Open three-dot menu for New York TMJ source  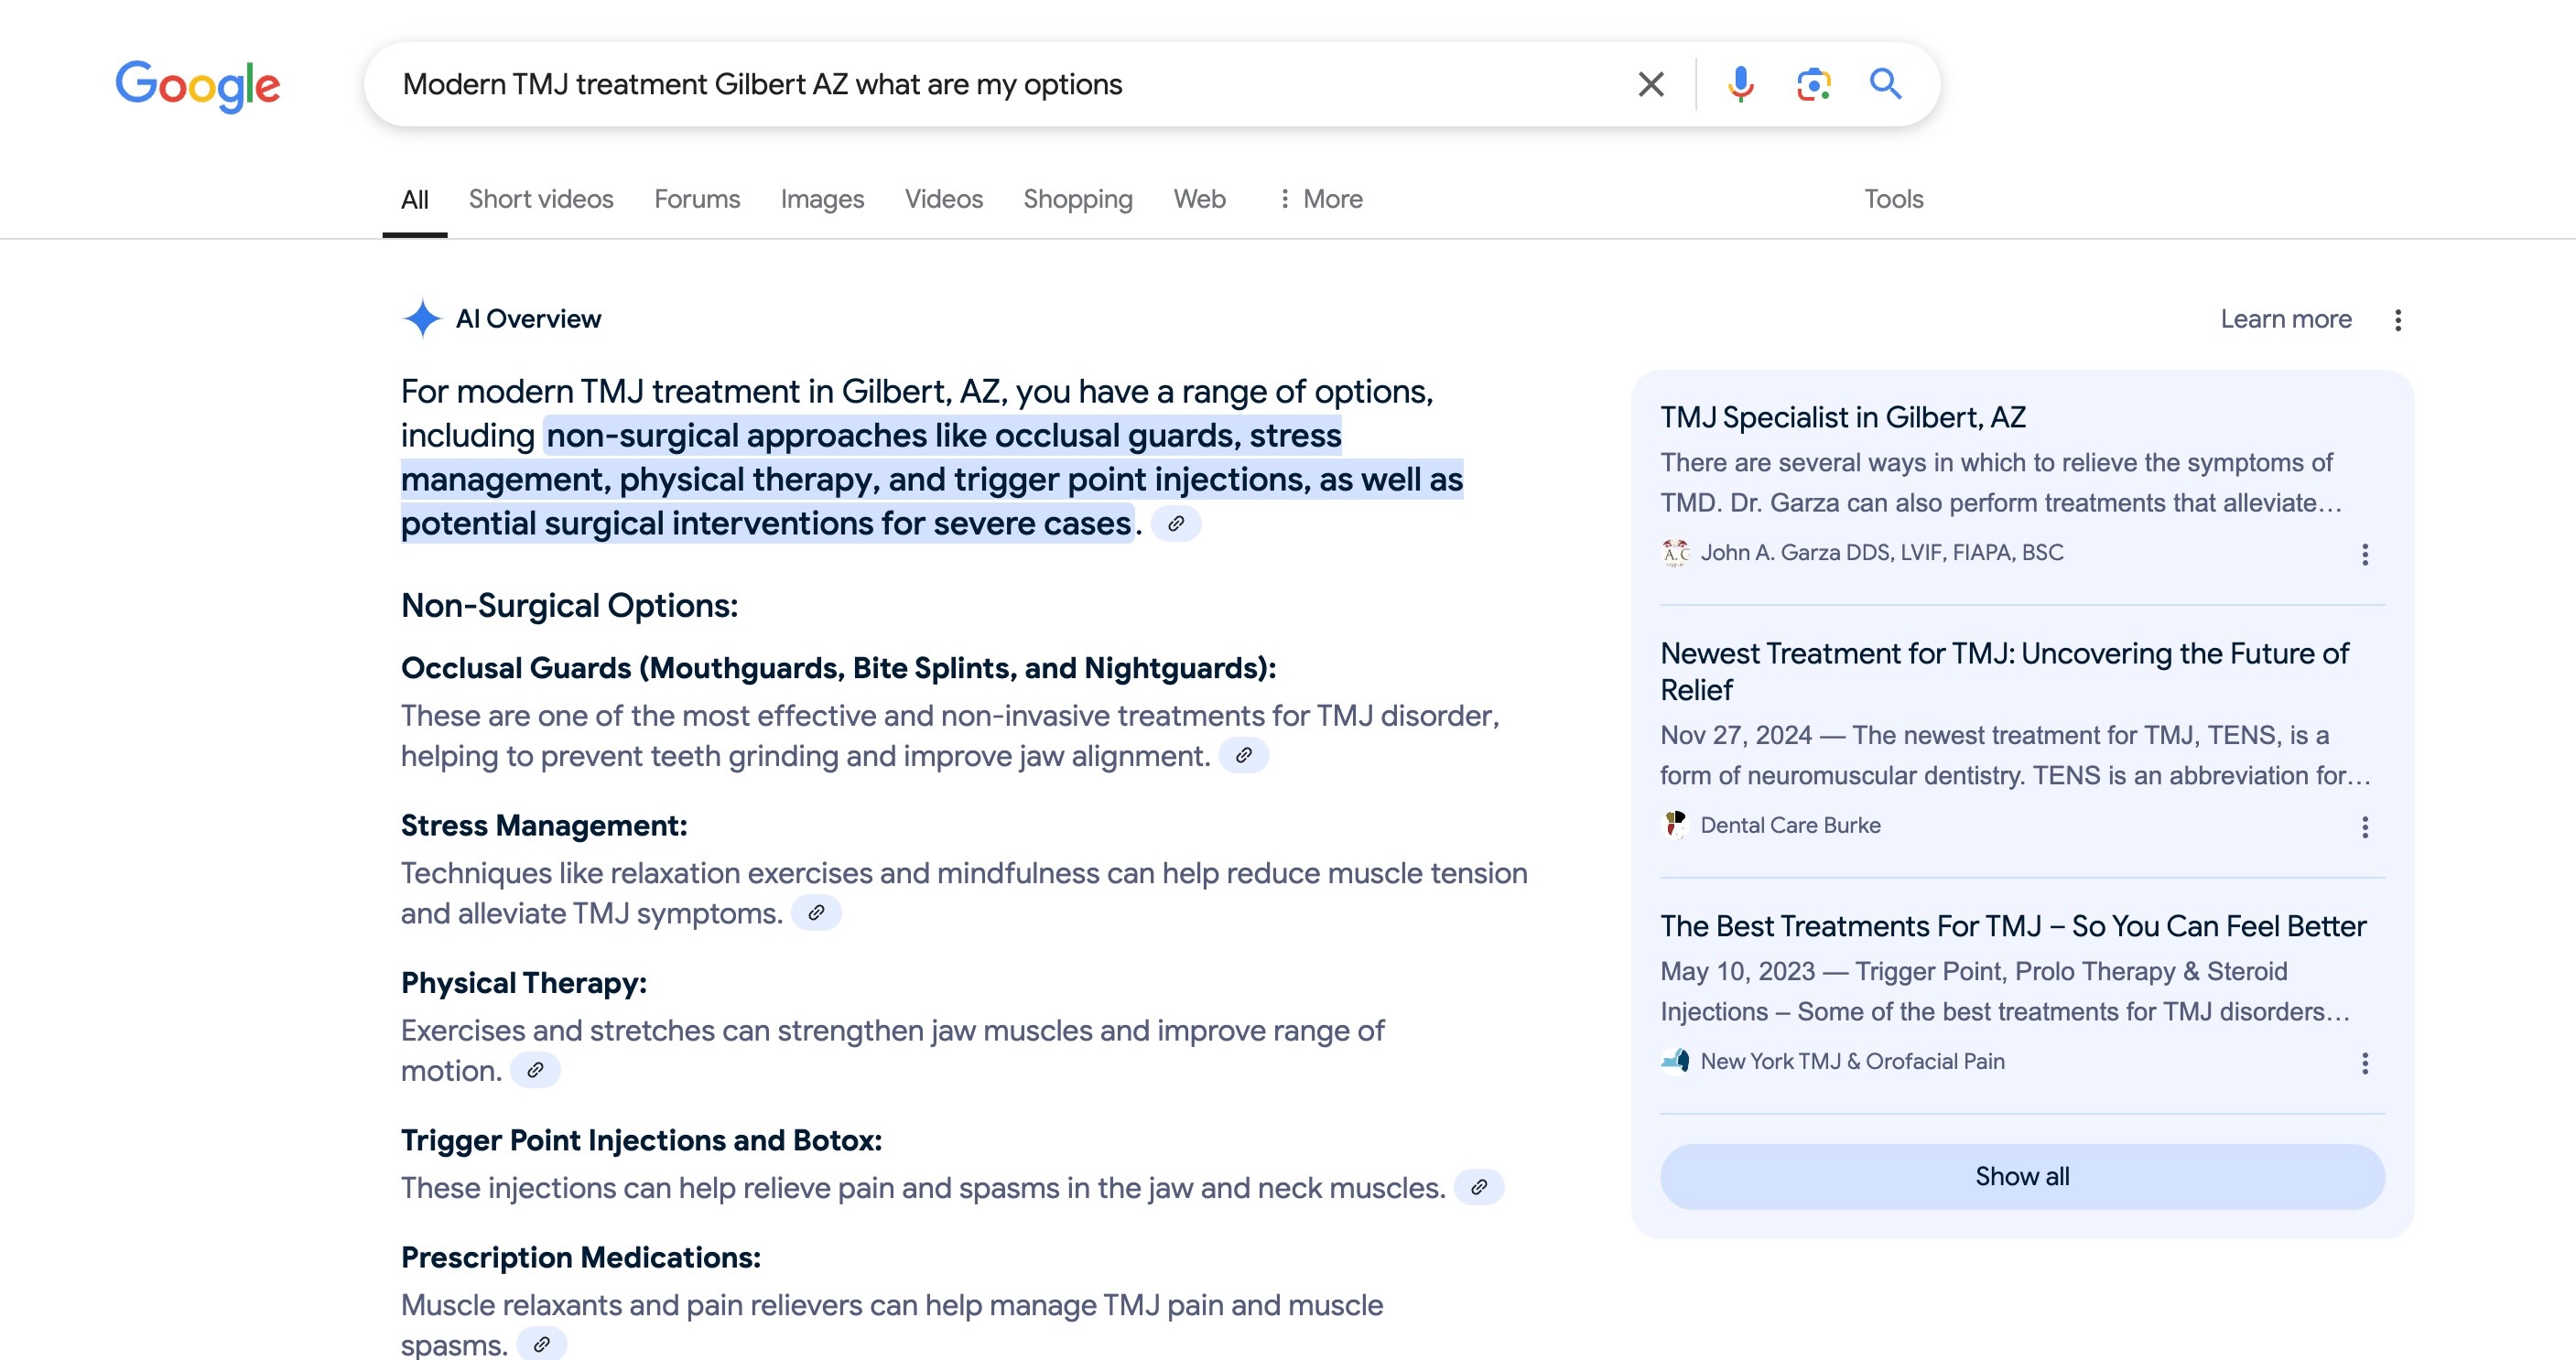pos(2365,1063)
